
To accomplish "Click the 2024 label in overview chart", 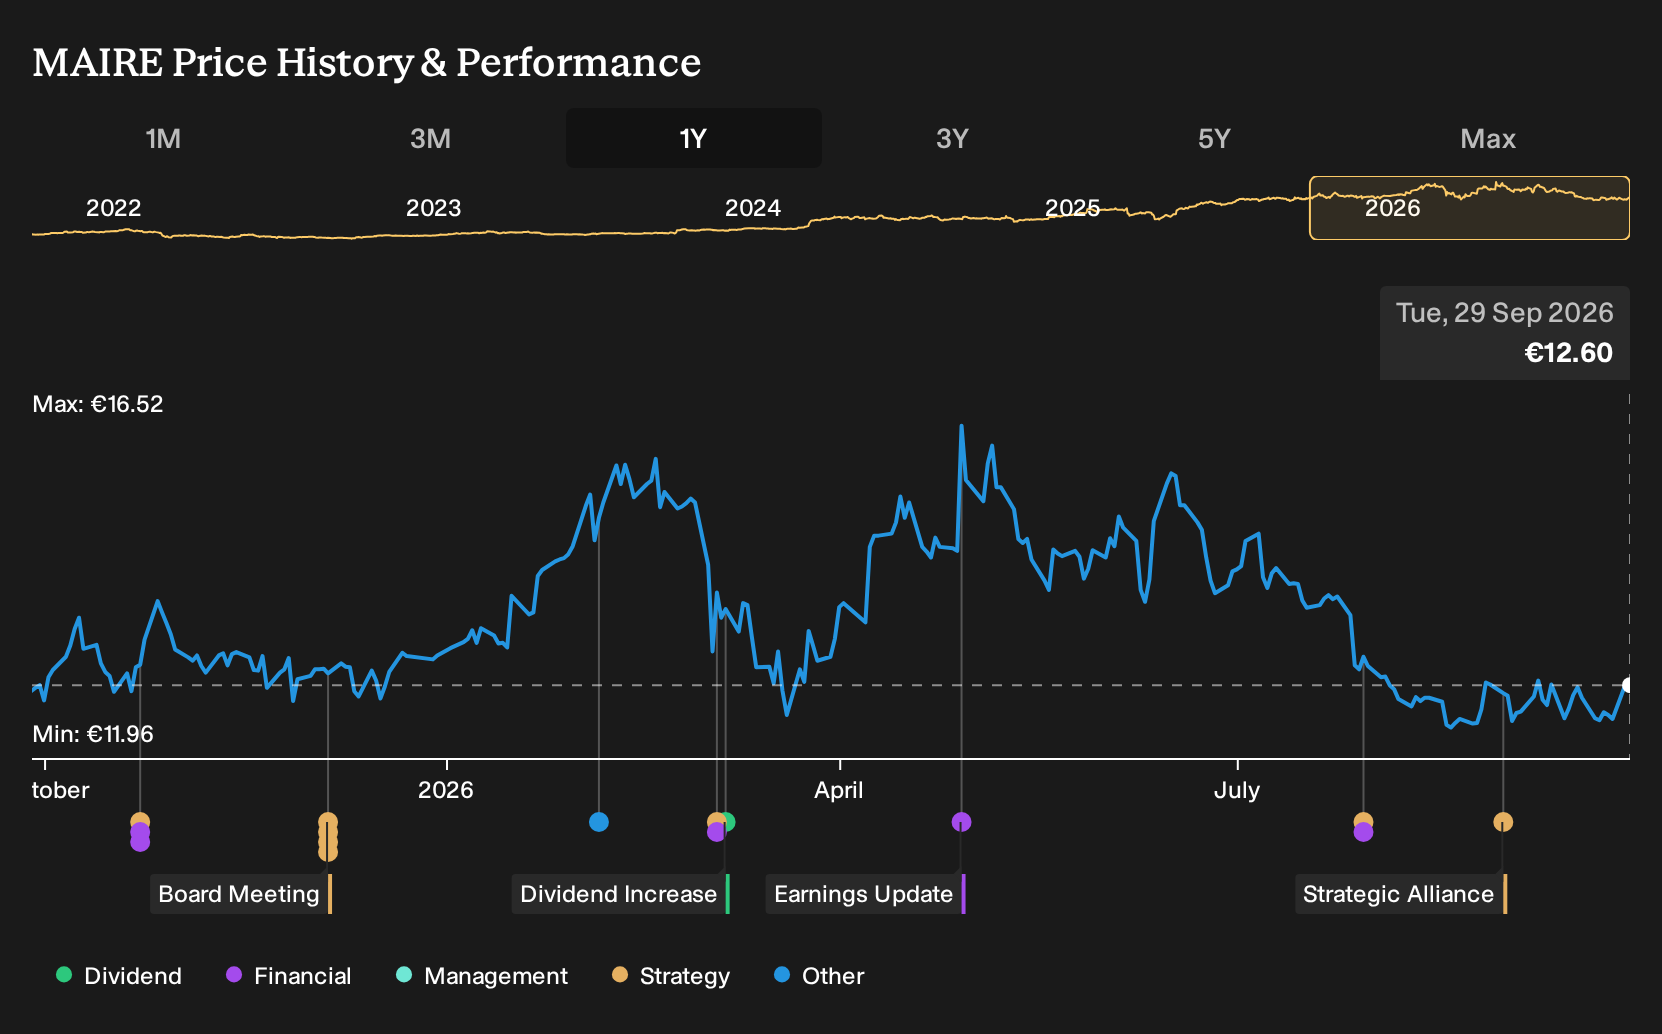I will [x=752, y=208].
